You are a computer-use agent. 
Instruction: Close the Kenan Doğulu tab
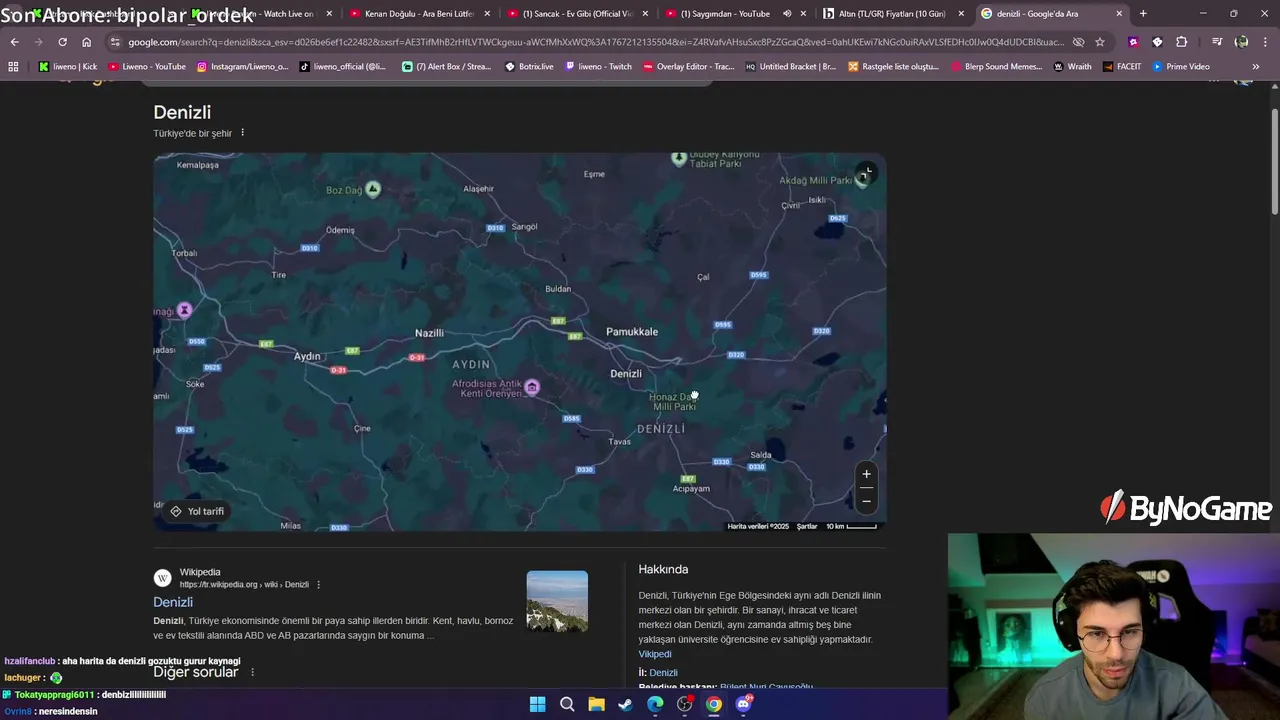point(487,14)
